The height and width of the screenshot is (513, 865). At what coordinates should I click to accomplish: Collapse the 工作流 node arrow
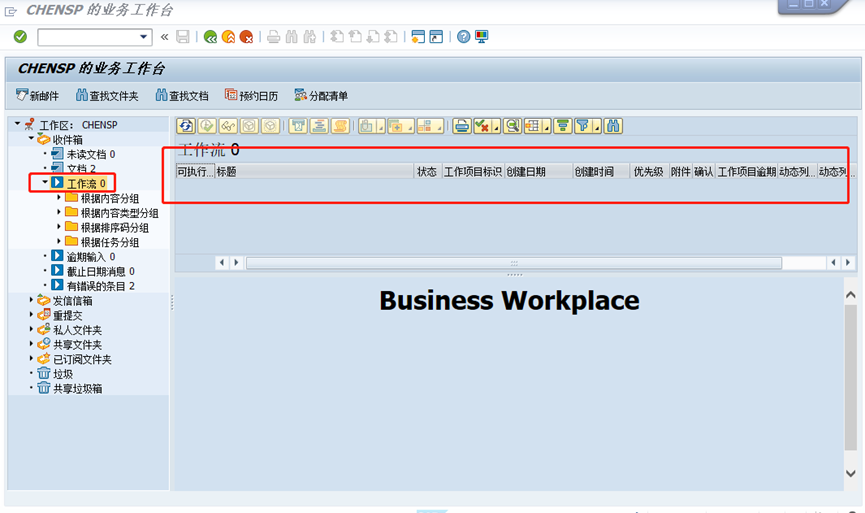point(45,183)
